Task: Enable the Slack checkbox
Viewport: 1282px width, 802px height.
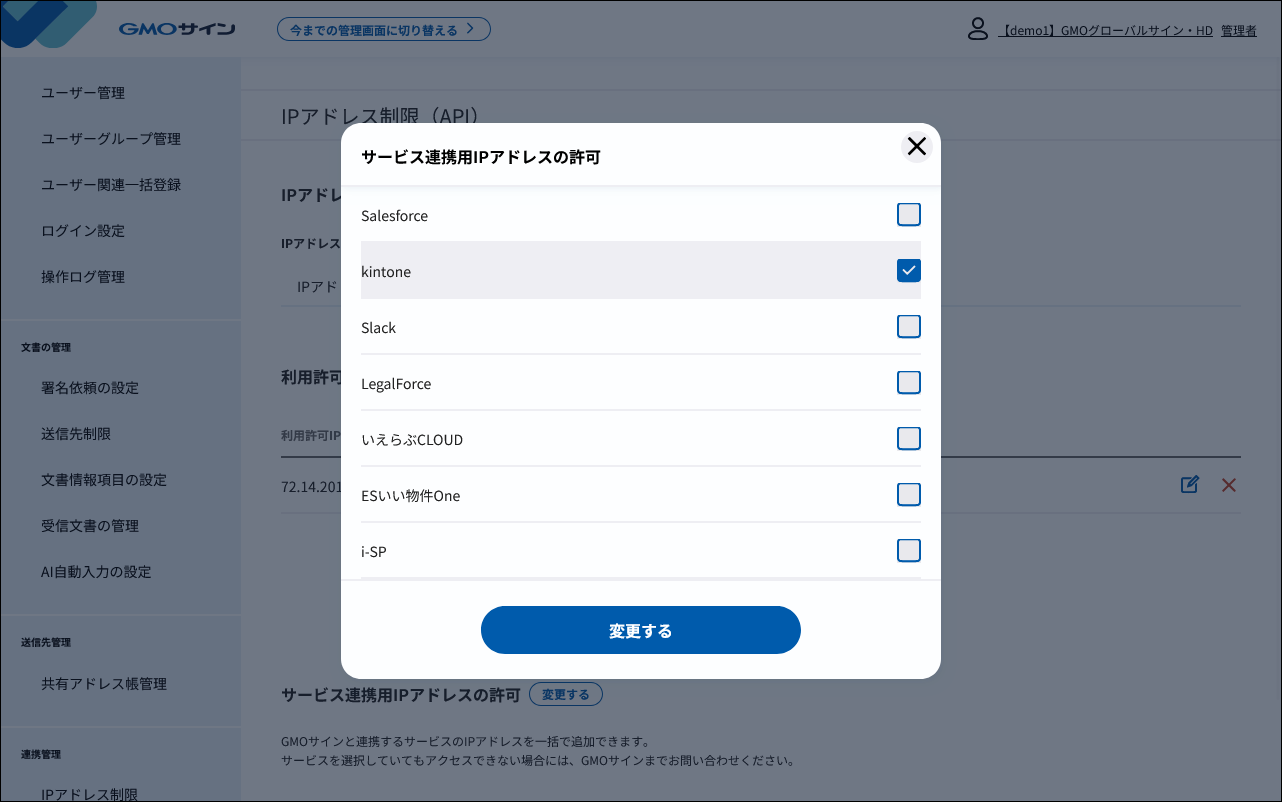Action: click(x=908, y=327)
